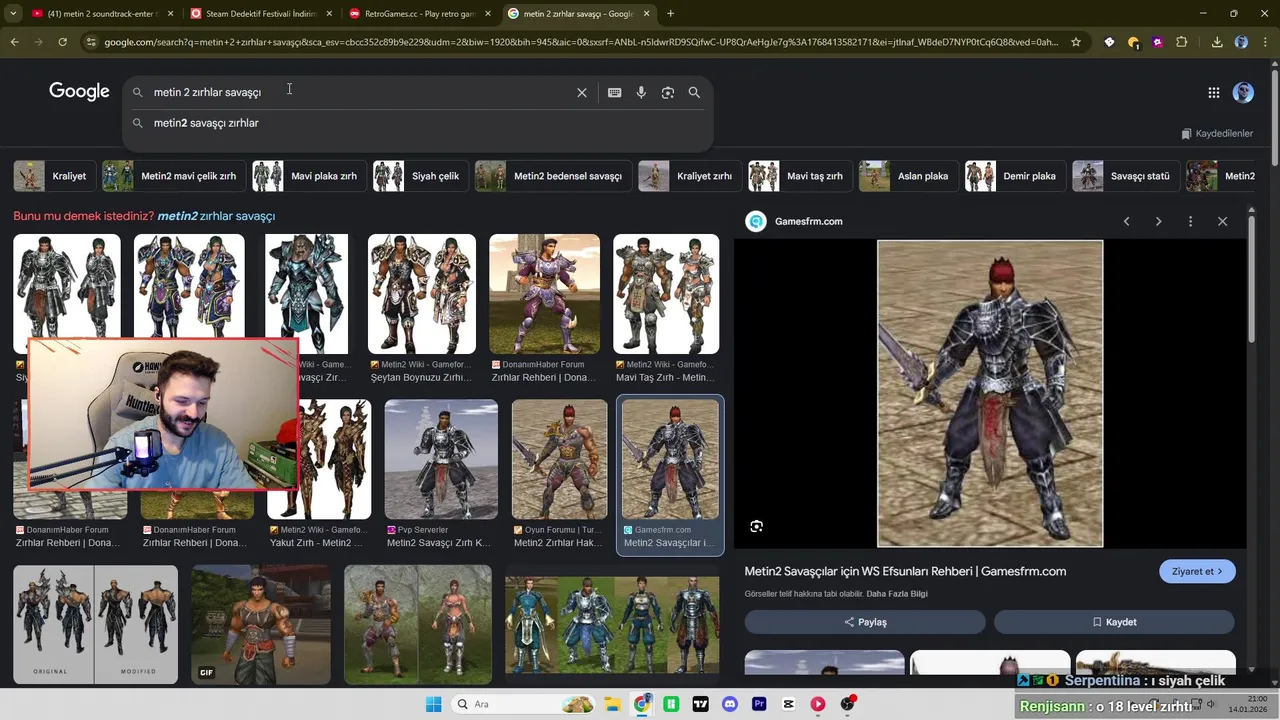The height and width of the screenshot is (720, 1280).
Task: Open more options in image preview panel
Action: pos(1190,221)
